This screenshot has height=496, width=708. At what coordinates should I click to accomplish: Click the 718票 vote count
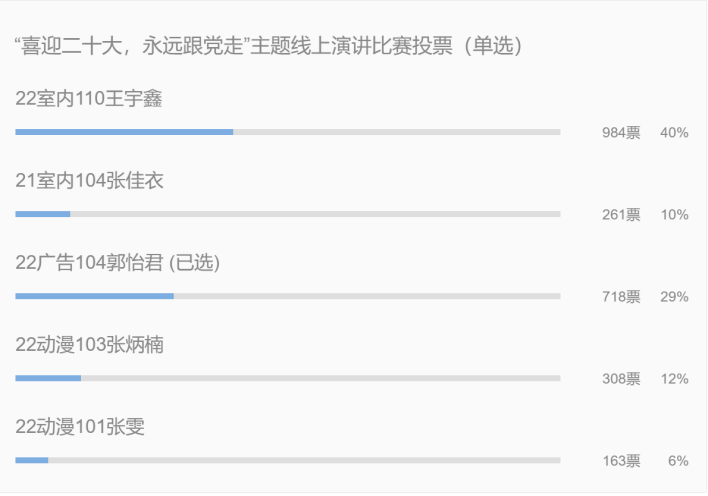click(x=621, y=297)
